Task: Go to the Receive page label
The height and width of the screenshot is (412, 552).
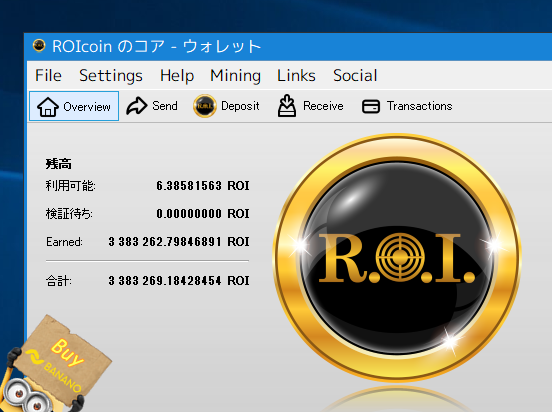Action: pyautogui.click(x=323, y=106)
